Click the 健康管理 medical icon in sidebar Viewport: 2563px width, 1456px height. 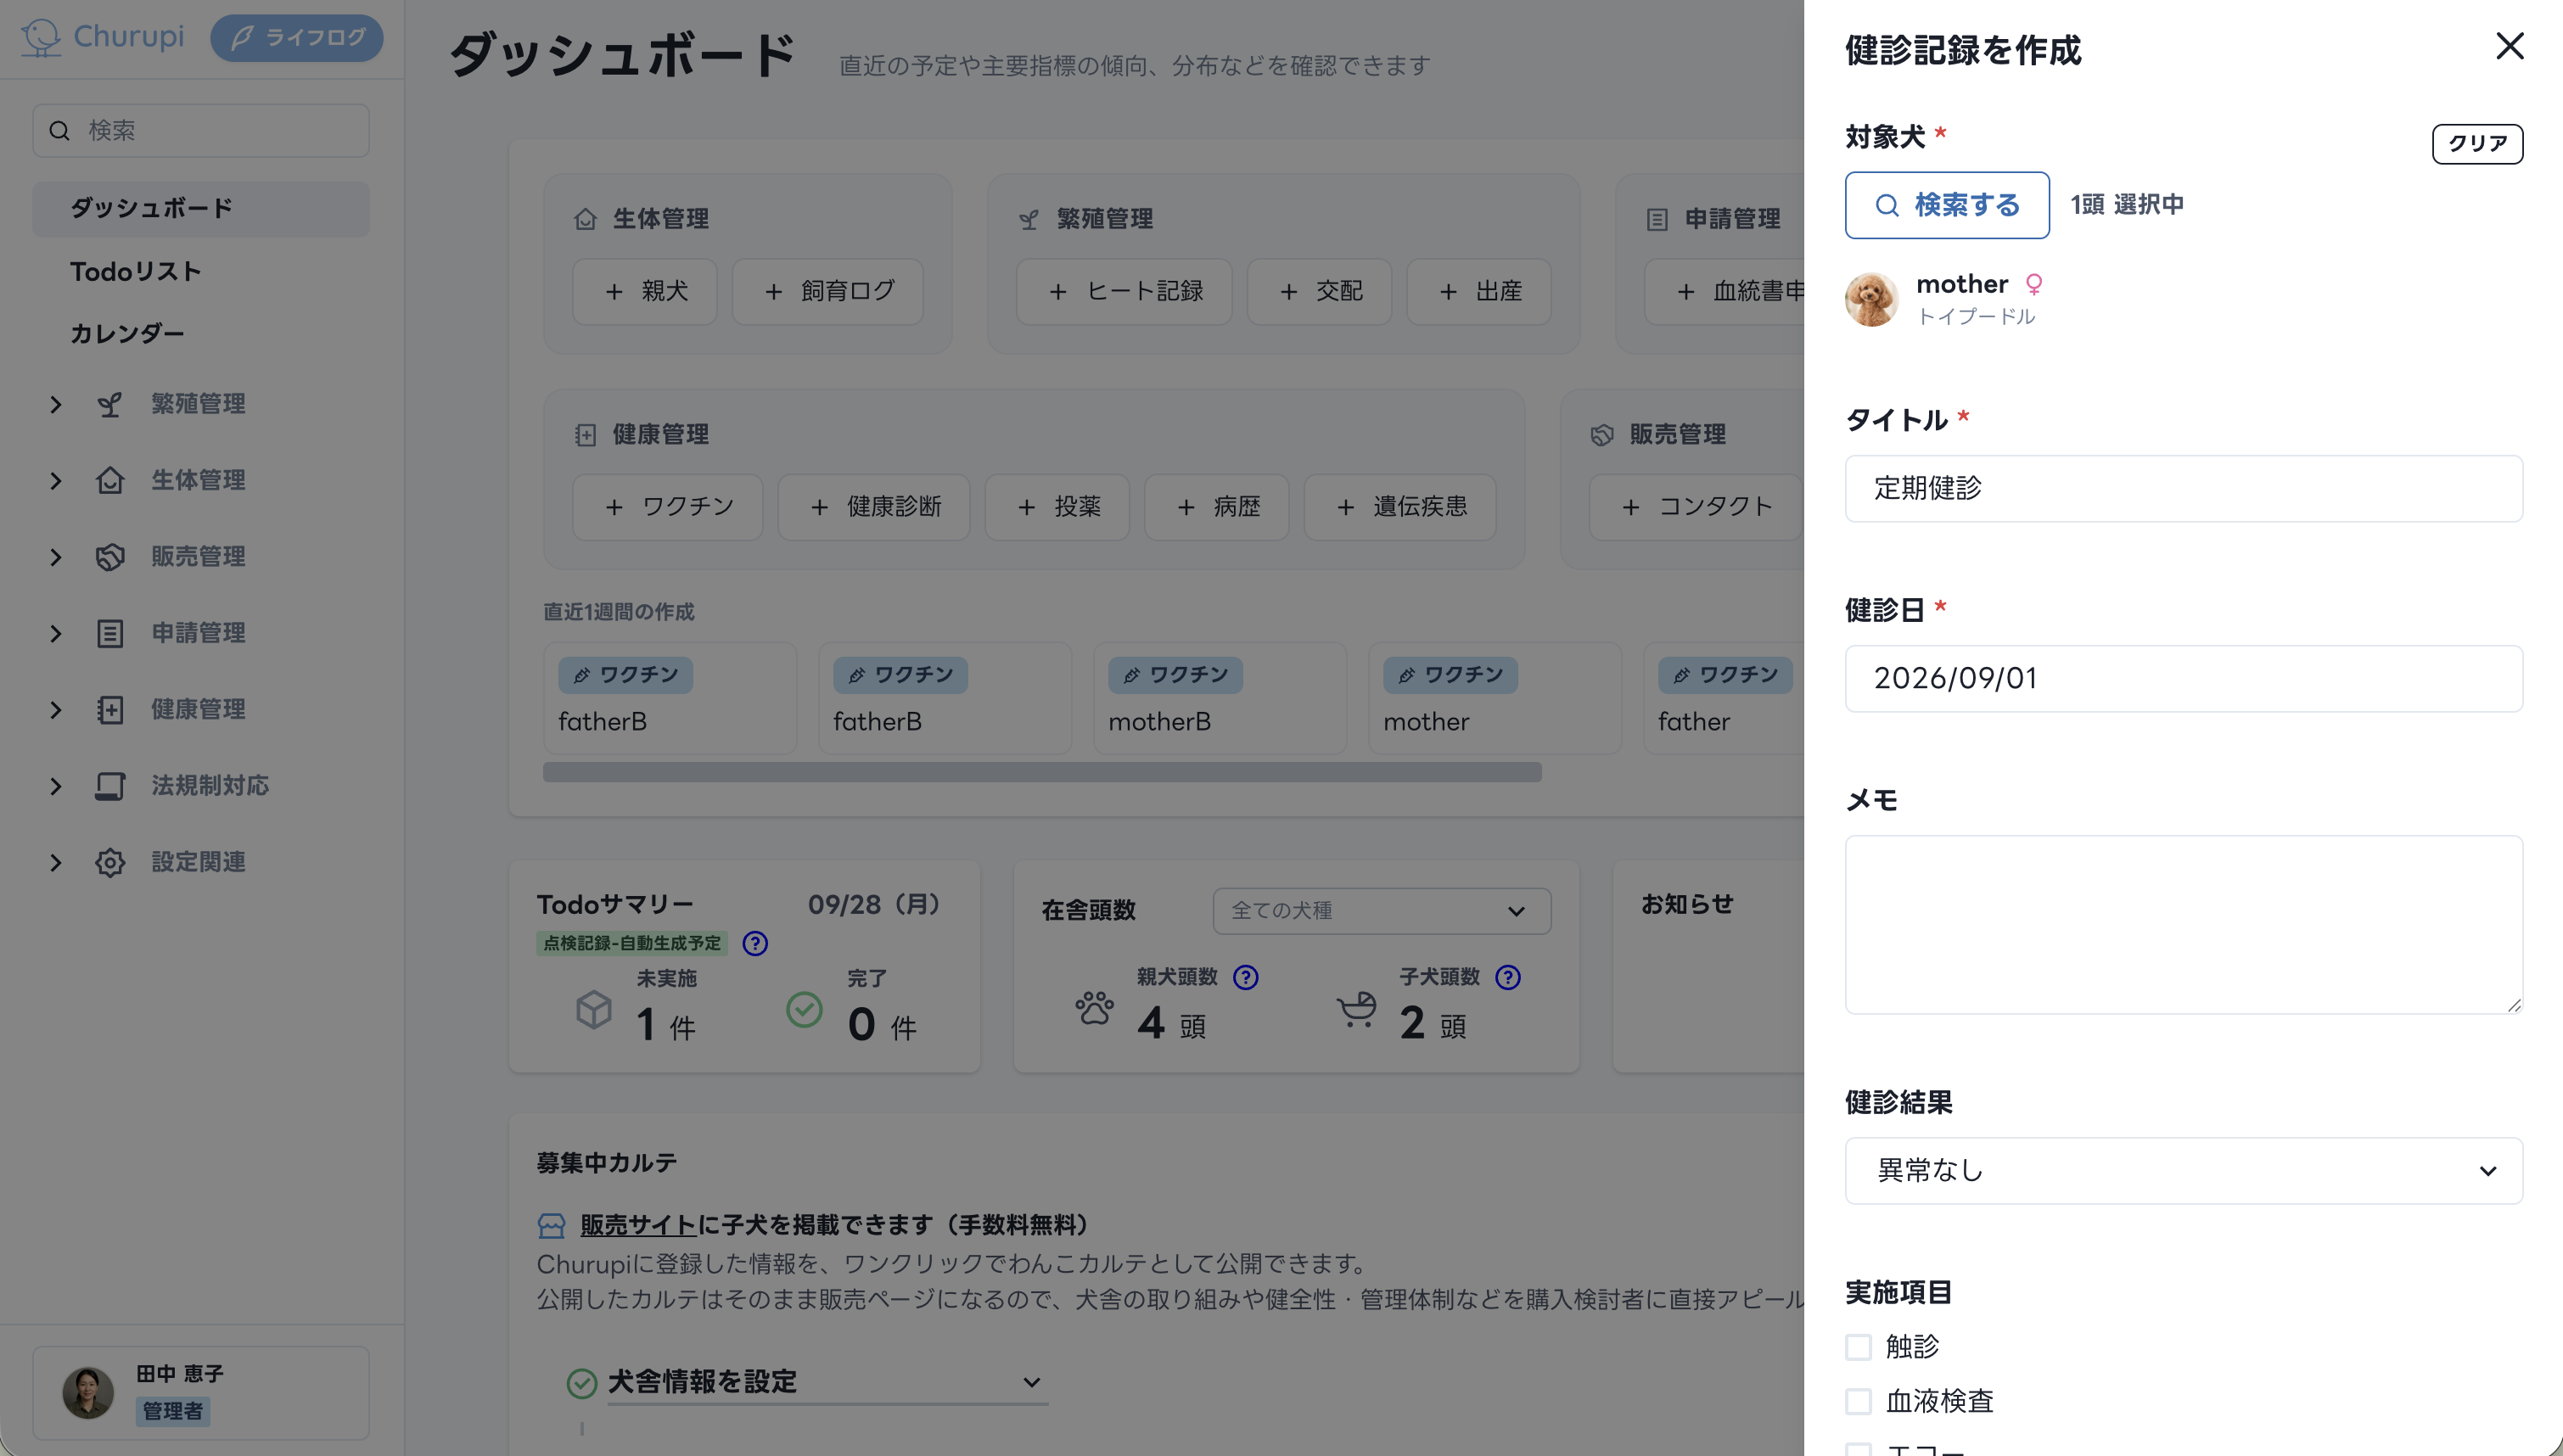tap(109, 709)
